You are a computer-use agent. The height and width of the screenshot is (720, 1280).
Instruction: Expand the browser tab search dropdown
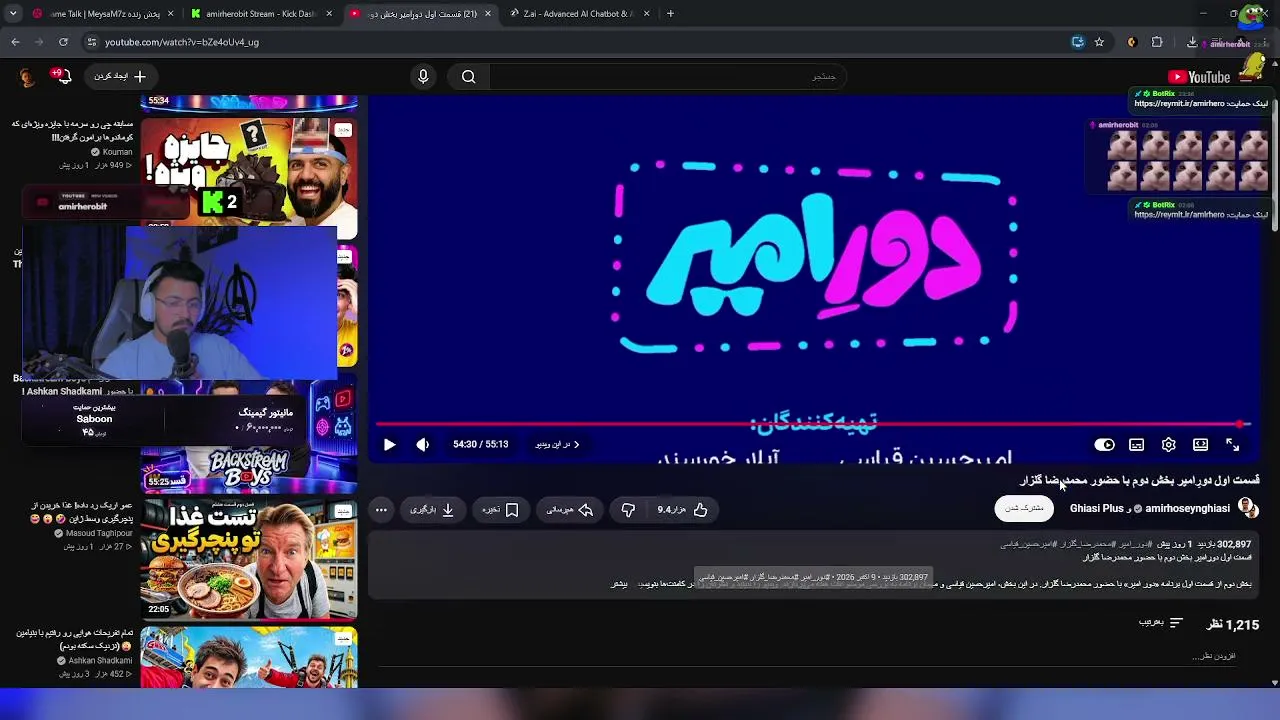click(13, 14)
